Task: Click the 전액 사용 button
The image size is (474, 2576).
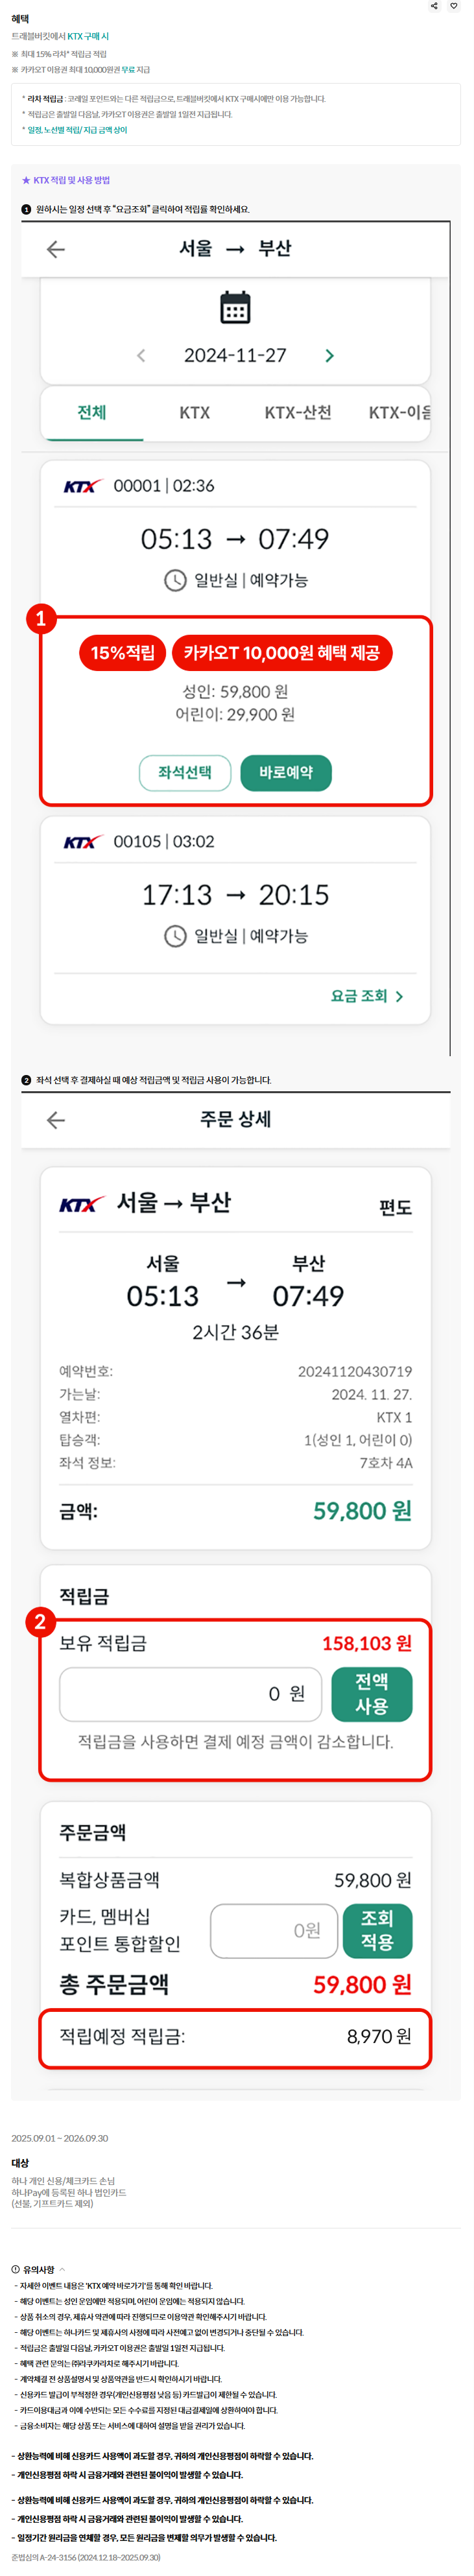Action: (x=372, y=1695)
